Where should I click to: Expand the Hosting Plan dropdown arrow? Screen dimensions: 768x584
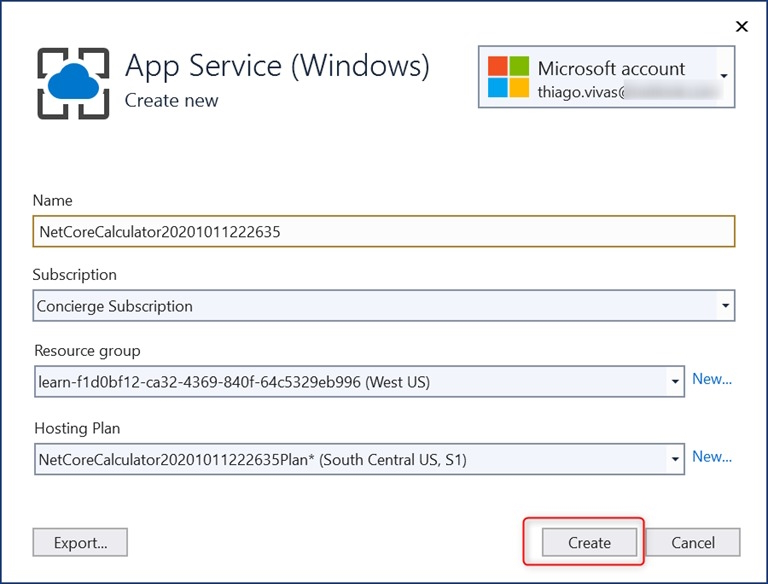point(673,459)
